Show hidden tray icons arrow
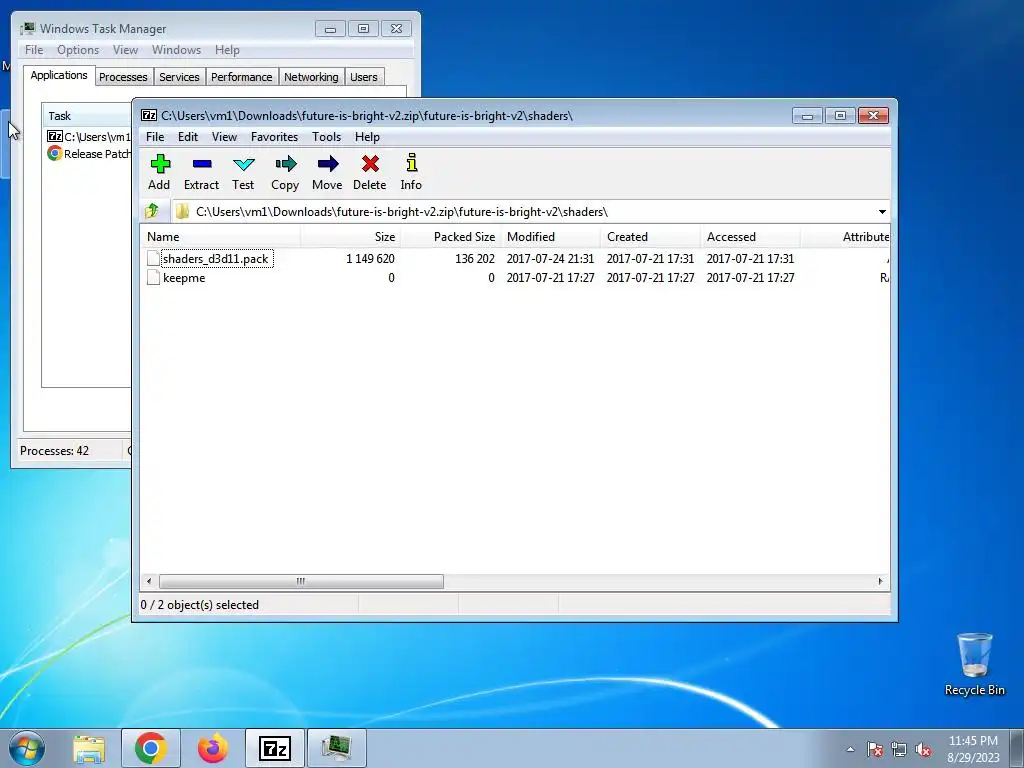Viewport: 1024px width, 768px height. [850, 749]
